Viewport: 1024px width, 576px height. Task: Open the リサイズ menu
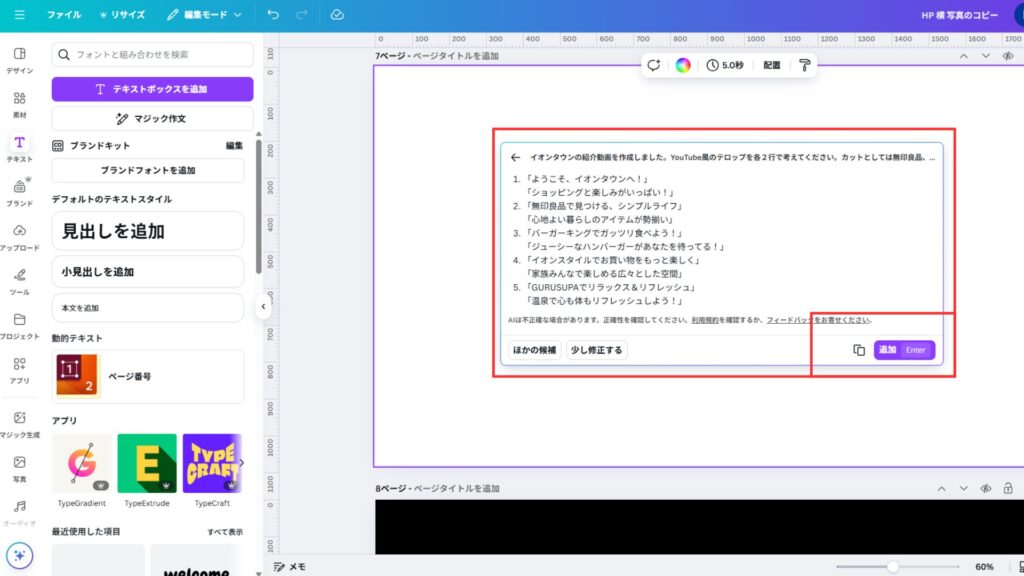tap(122, 15)
